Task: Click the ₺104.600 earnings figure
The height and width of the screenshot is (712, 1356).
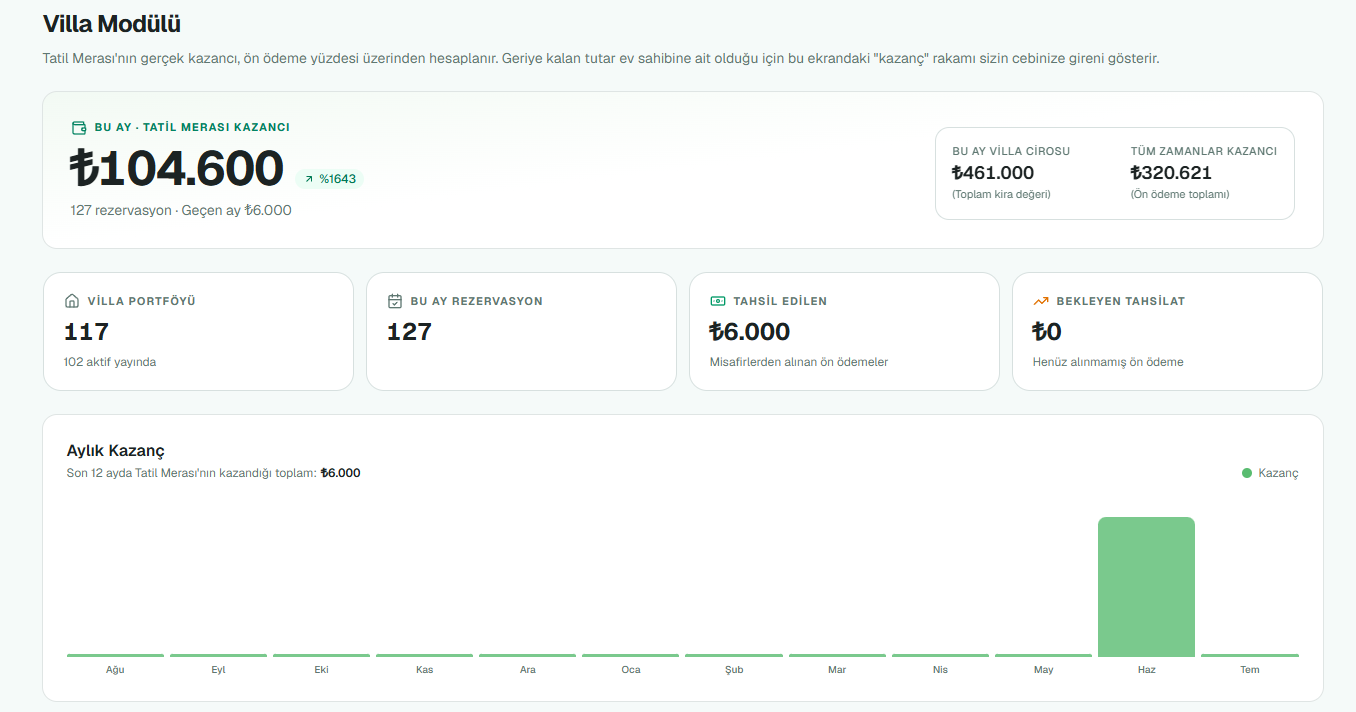Action: (177, 168)
